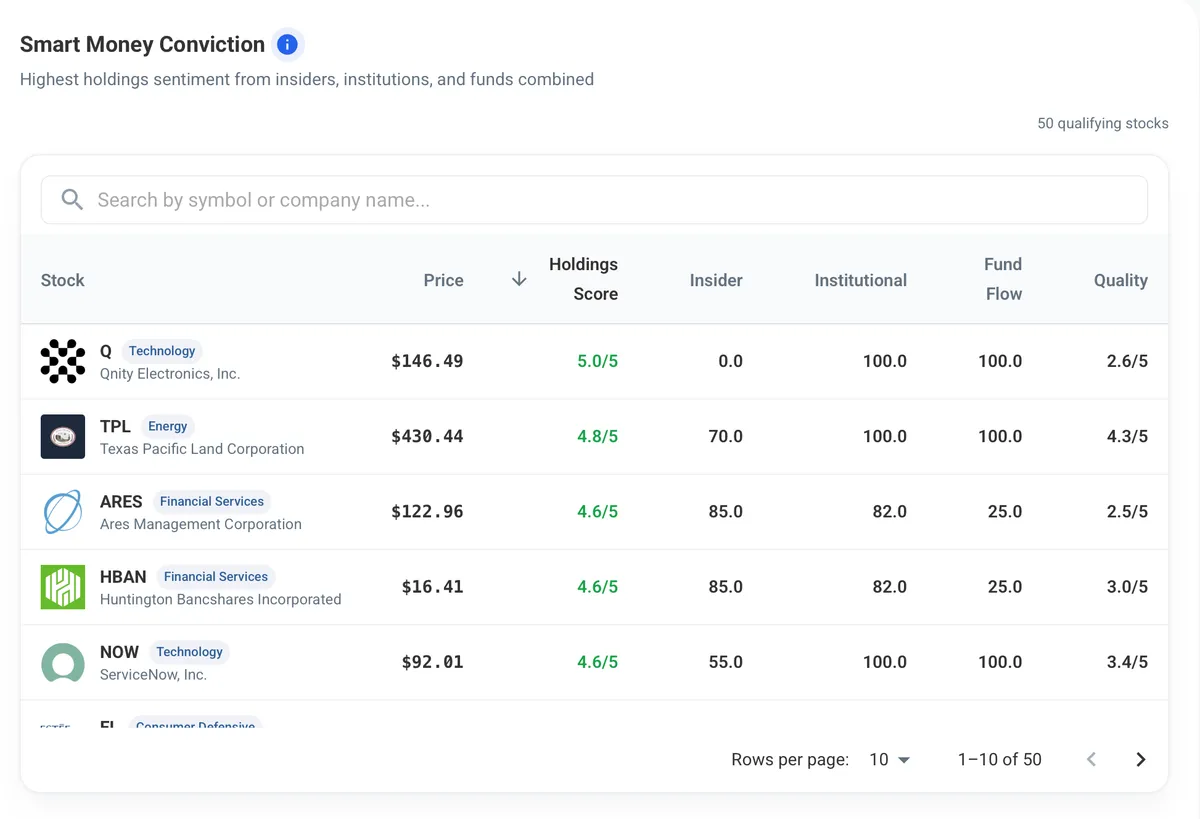Click the ServiceNow, Inc. company name
This screenshot has width=1200, height=819.
[153, 675]
